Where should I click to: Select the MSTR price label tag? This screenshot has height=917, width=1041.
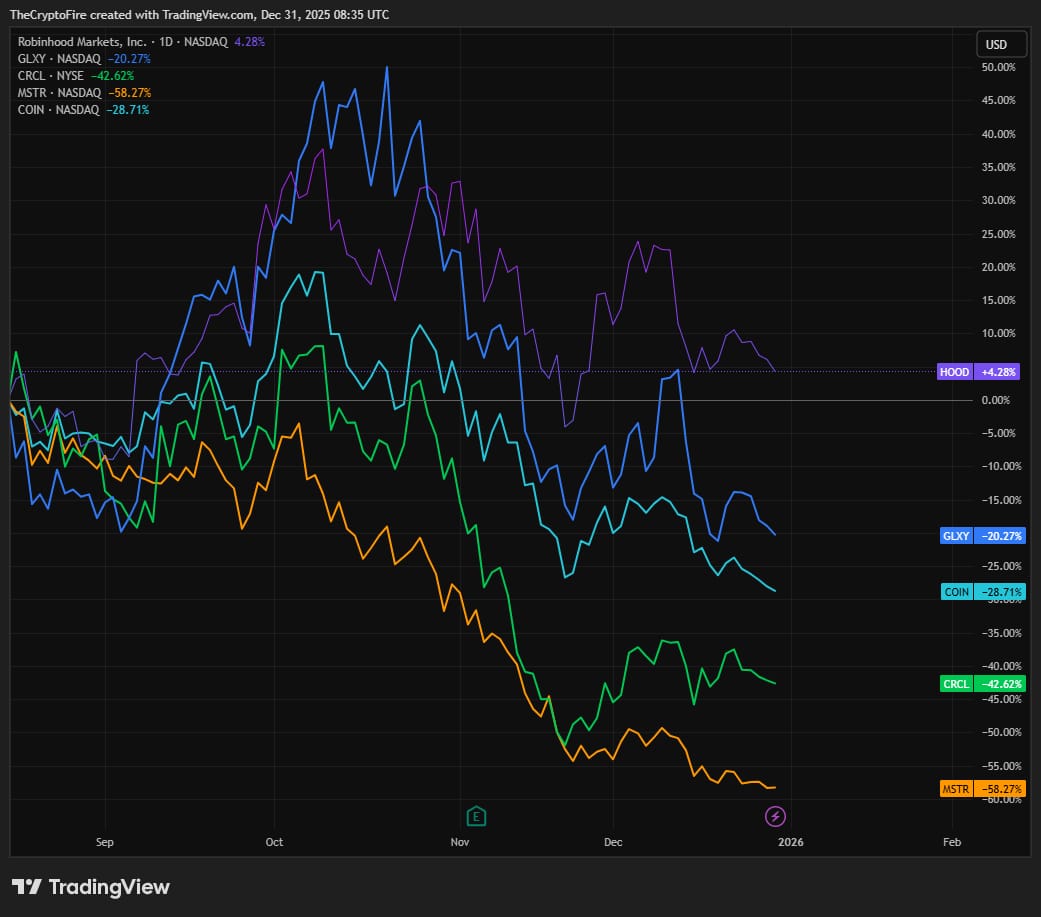[983, 789]
